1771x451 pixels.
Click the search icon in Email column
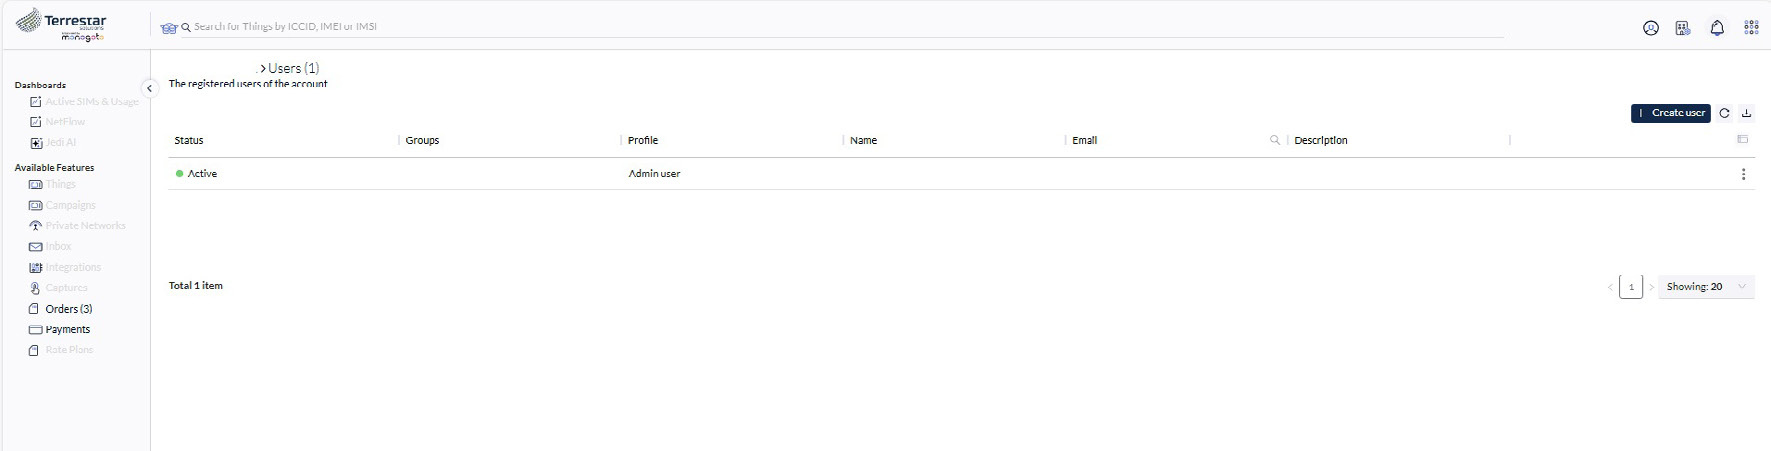pos(1275,140)
